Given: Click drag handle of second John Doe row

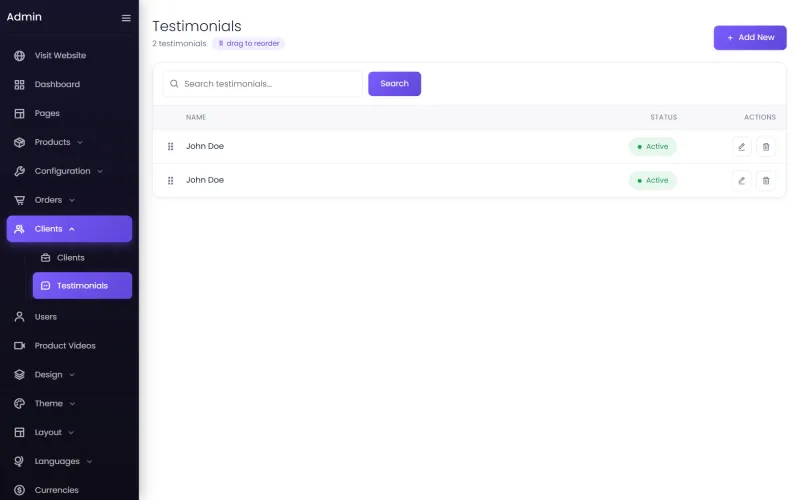Looking at the screenshot, I should click(x=170, y=181).
